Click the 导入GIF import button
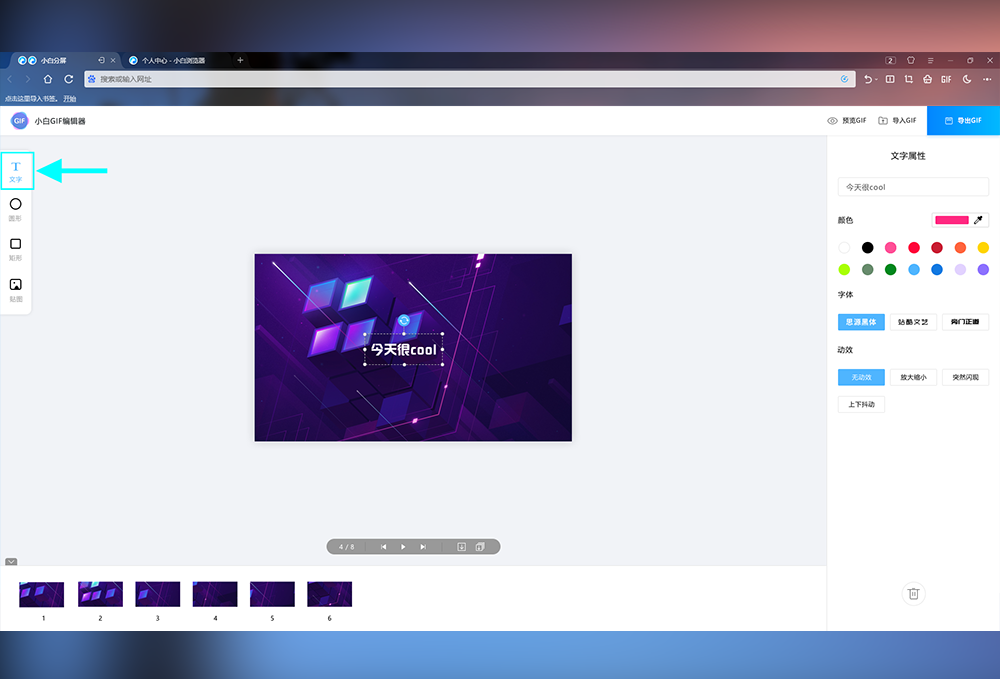This screenshot has height=679, width=1000. tap(897, 120)
